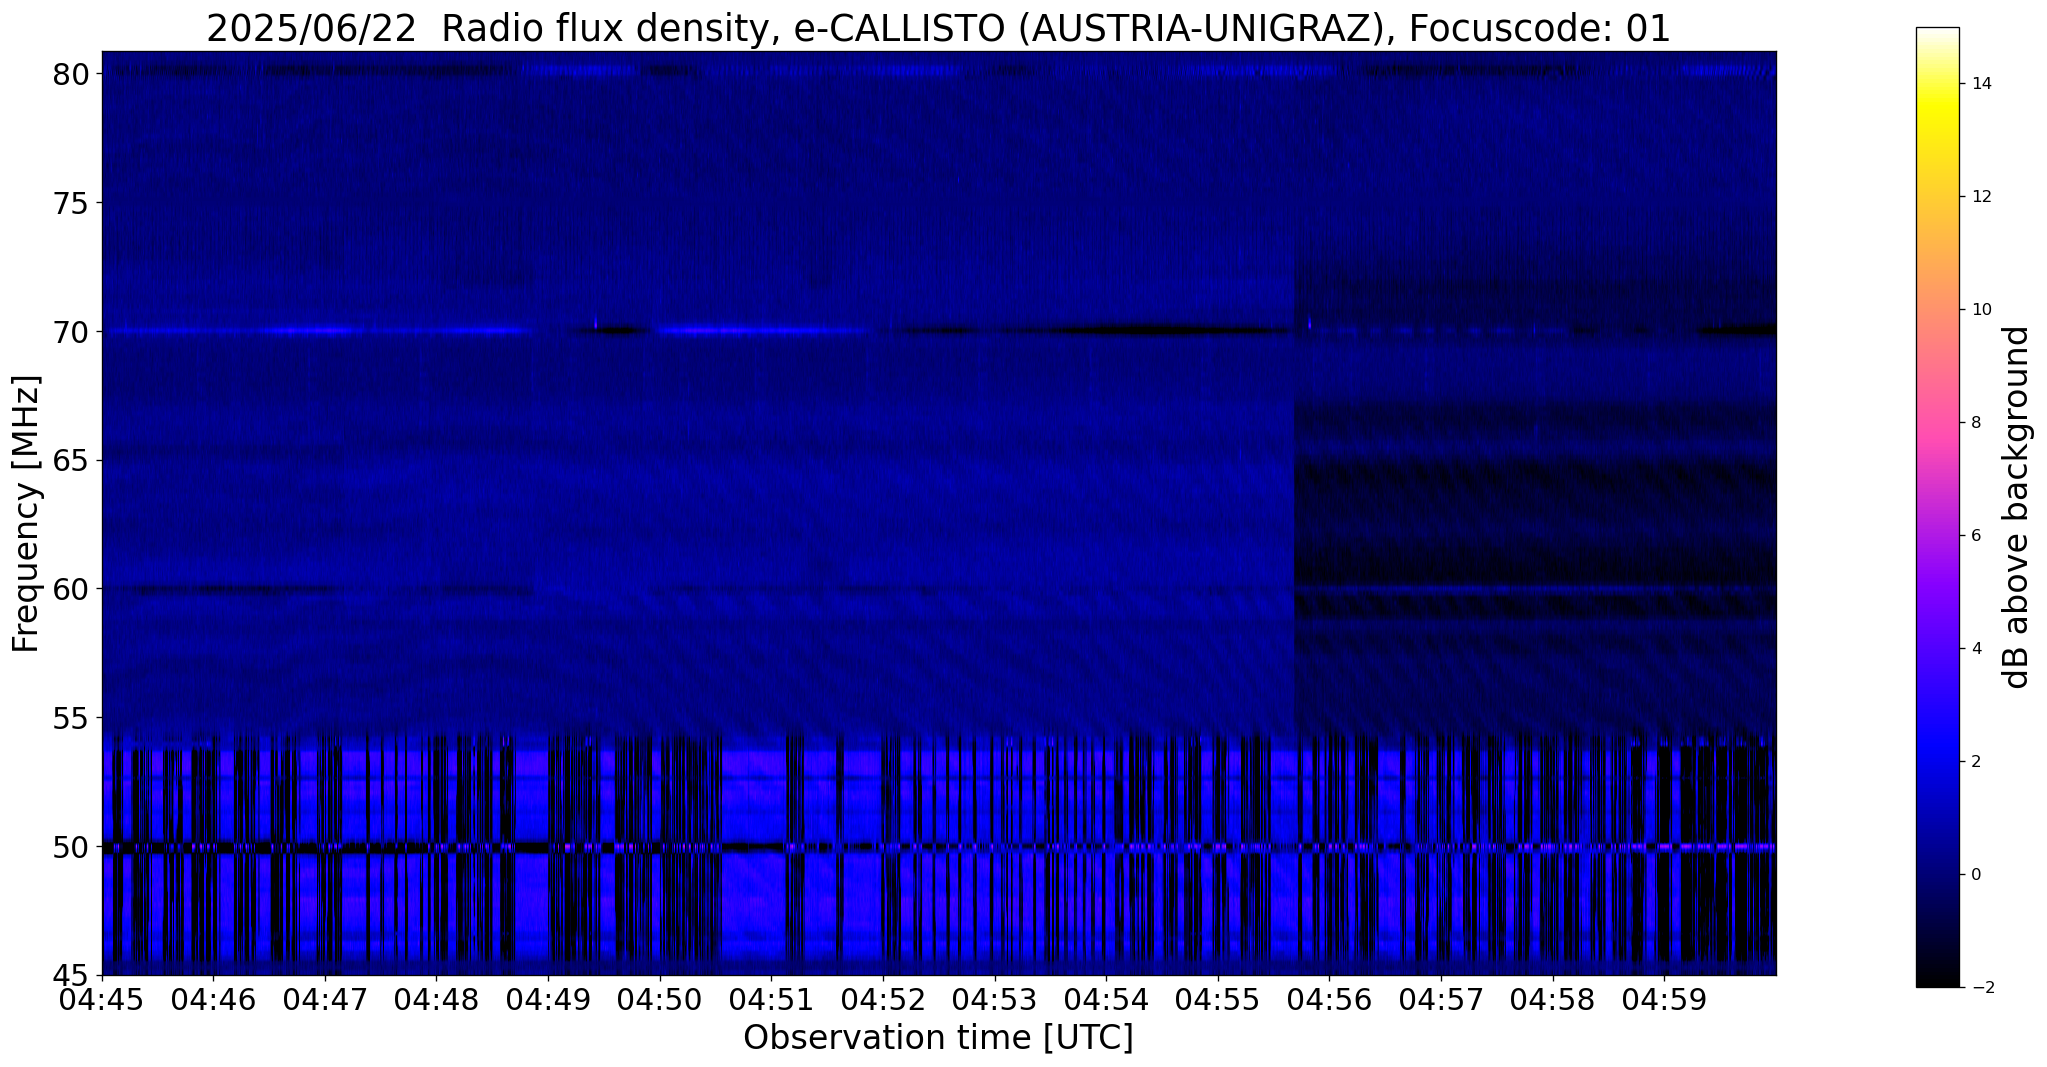Click the 'dB above background' colorbar label

[2016, 507]
